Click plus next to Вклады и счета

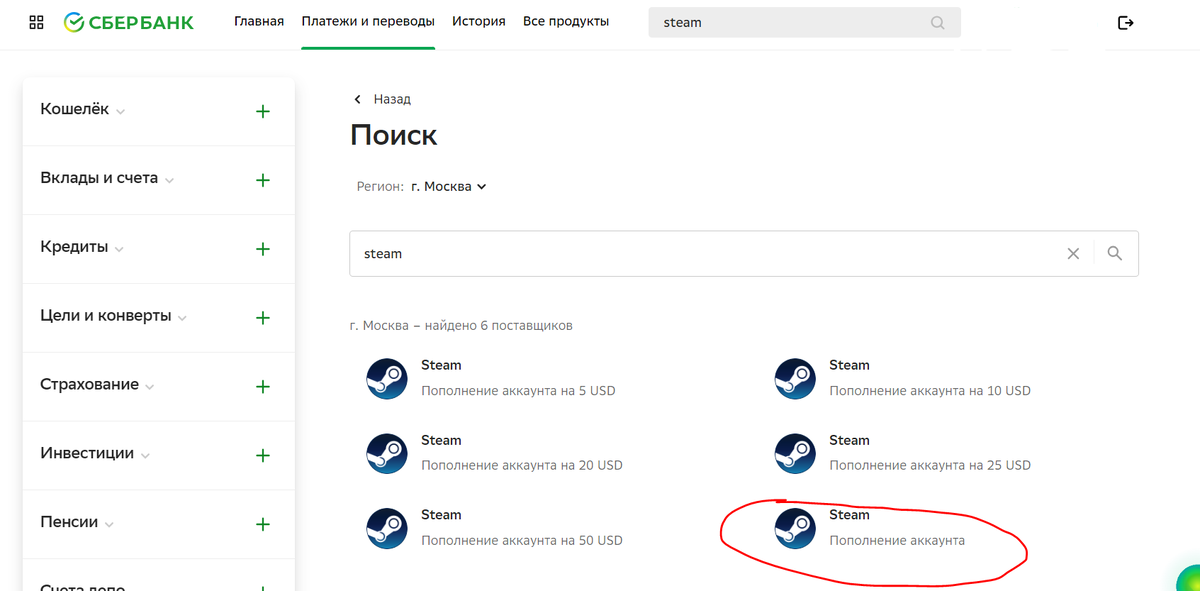tap(263, 180)
